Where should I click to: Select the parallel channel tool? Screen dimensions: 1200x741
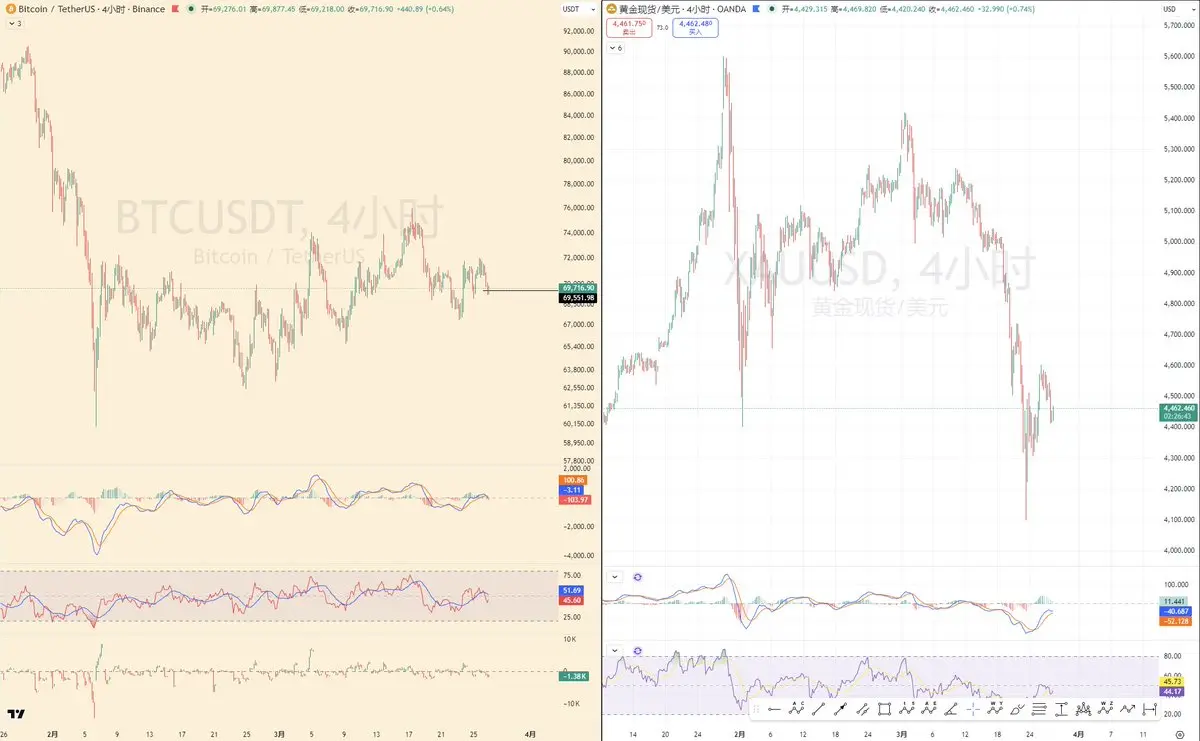863,709
